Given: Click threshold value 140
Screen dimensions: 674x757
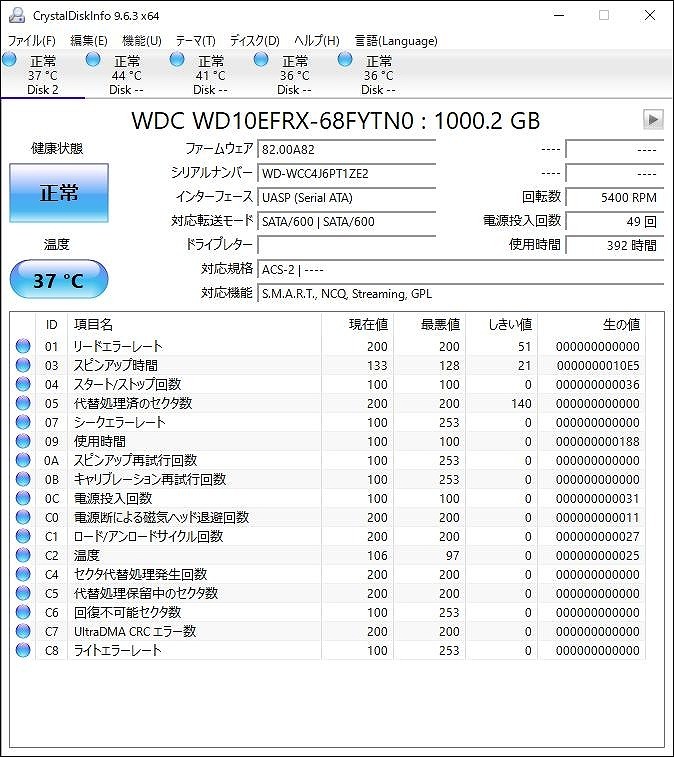Looking at the screenshot, I should [521, 404].
